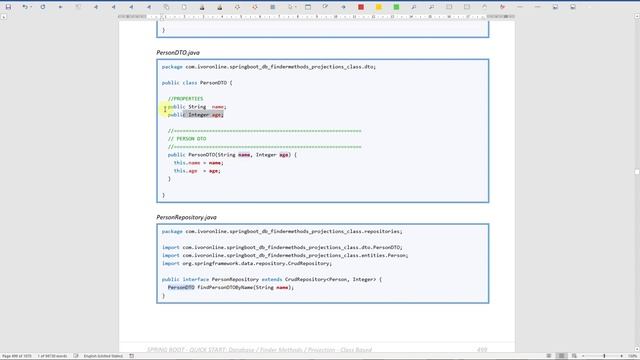The height and width of the screenshot is (360, 640).
Task: Click the import line ending "entities.Person;"
Action: click(285, 255)
